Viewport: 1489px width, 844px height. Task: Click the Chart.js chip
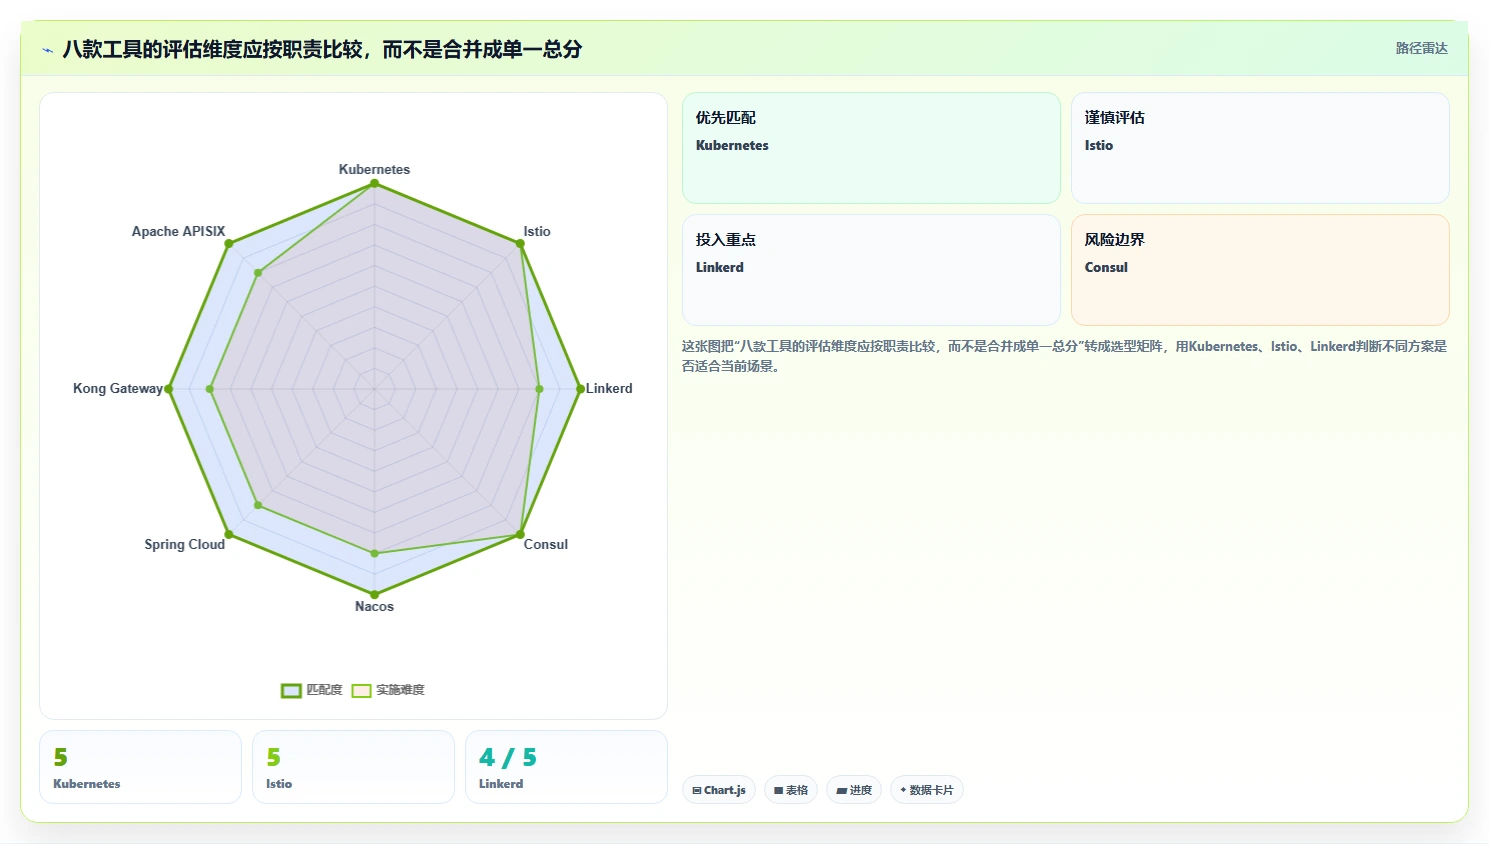(719, 790)
